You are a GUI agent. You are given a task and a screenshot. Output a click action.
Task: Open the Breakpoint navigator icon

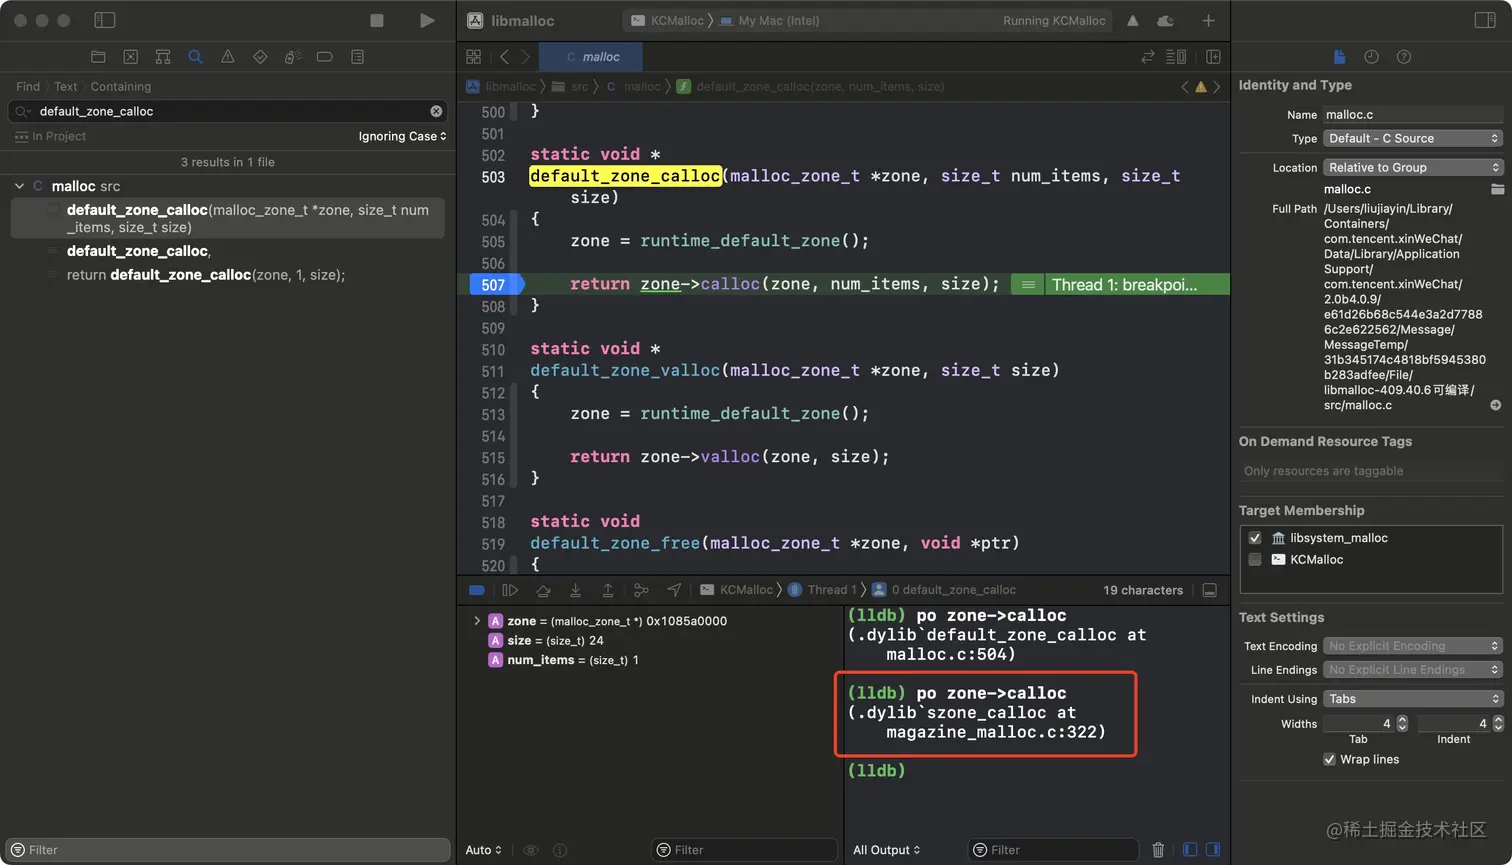(x=325, y=57)
